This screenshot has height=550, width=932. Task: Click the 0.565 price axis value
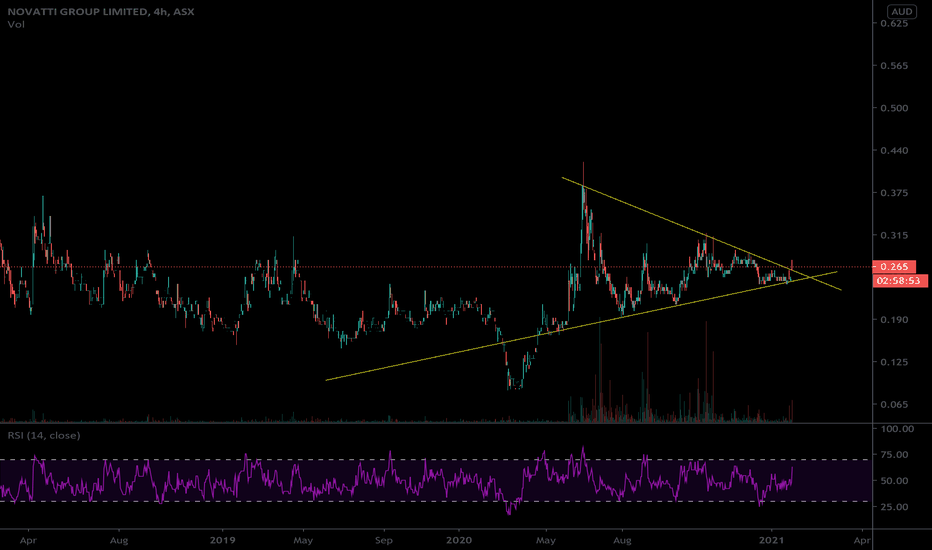point(894,65)
